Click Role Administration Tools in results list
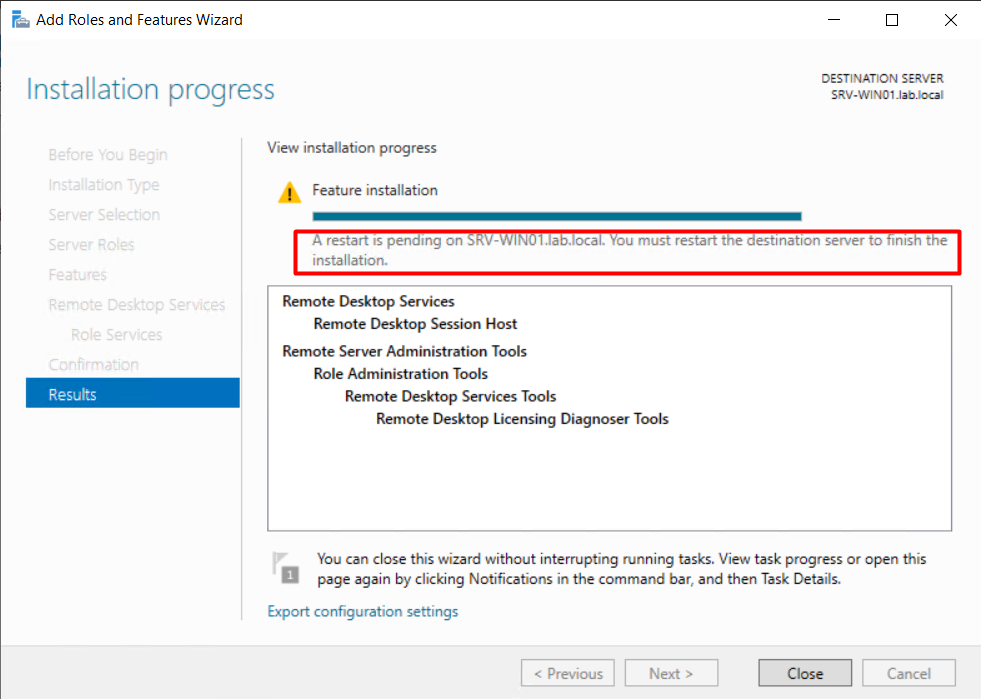 (x=400, y=374)
